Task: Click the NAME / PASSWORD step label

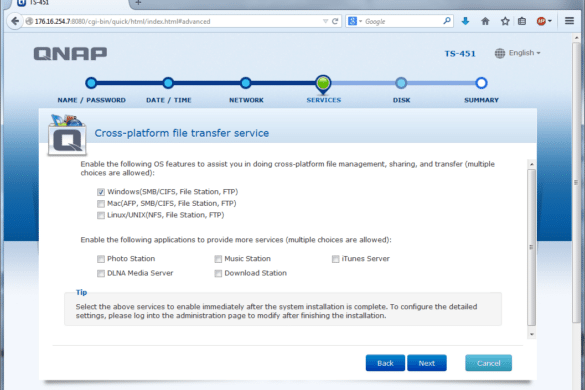Action: pyautogui.click(x=91, y=100)
